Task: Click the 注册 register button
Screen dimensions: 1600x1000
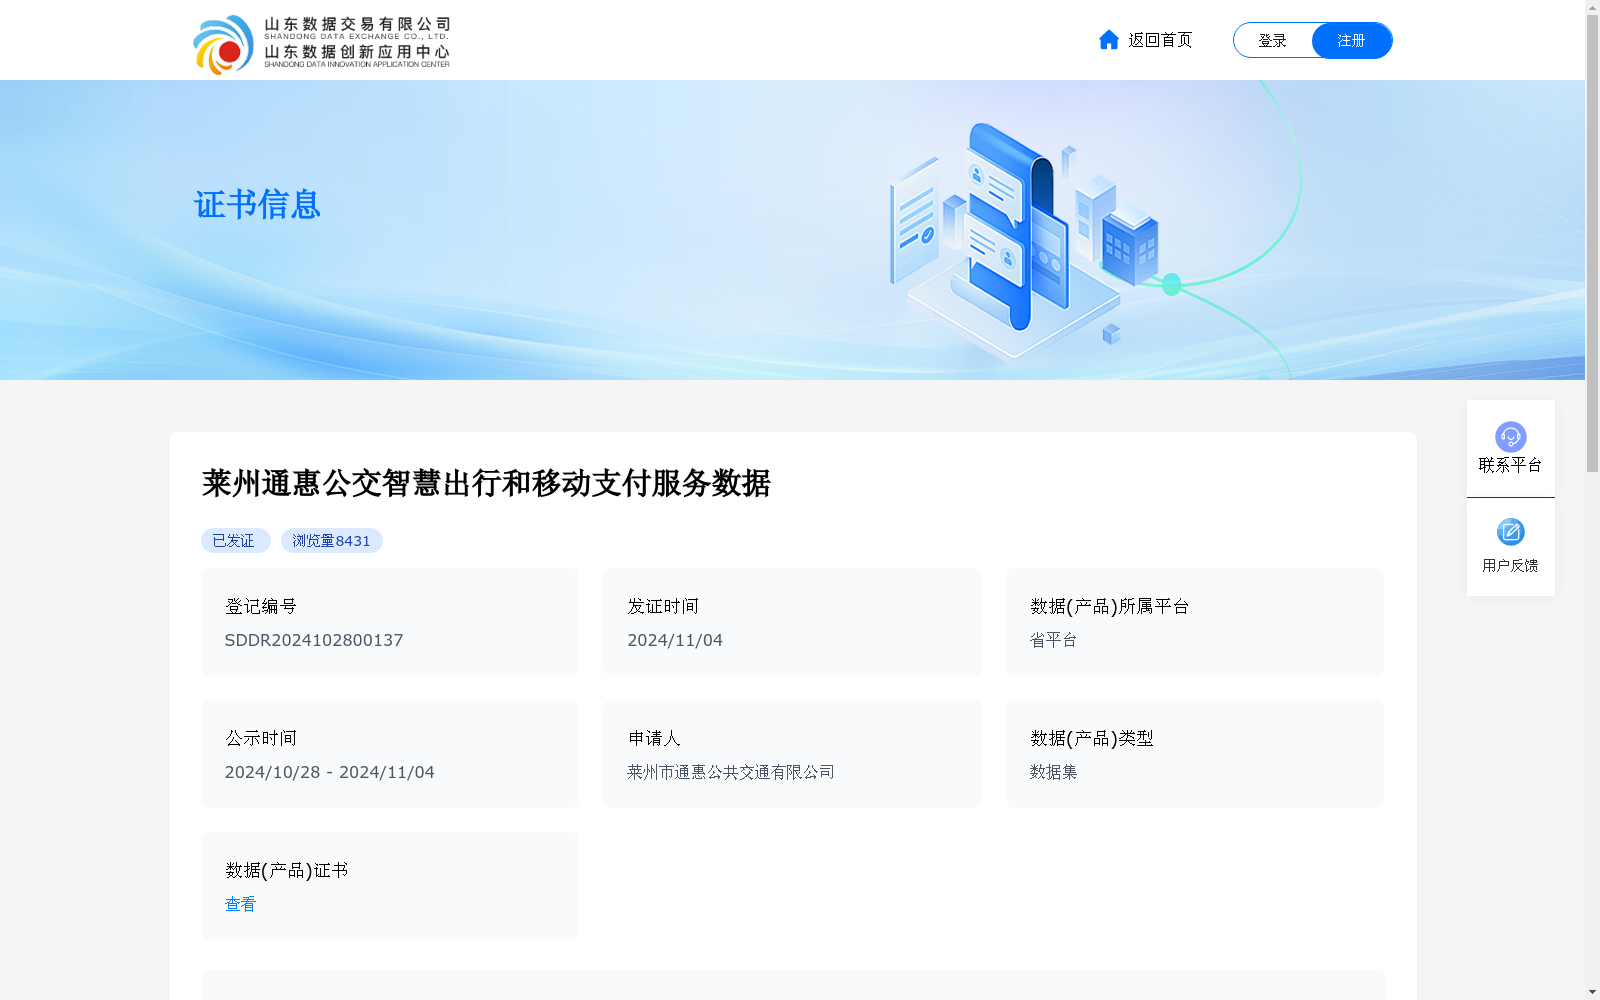Action: click(x=1351, y=40)
